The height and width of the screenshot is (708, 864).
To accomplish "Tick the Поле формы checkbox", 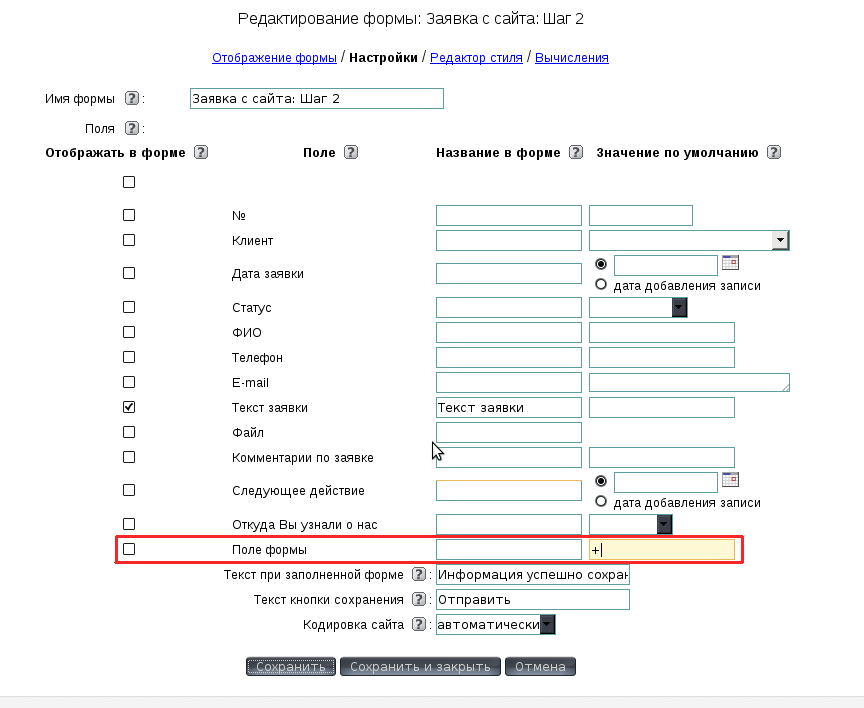I will pos(128,549).
